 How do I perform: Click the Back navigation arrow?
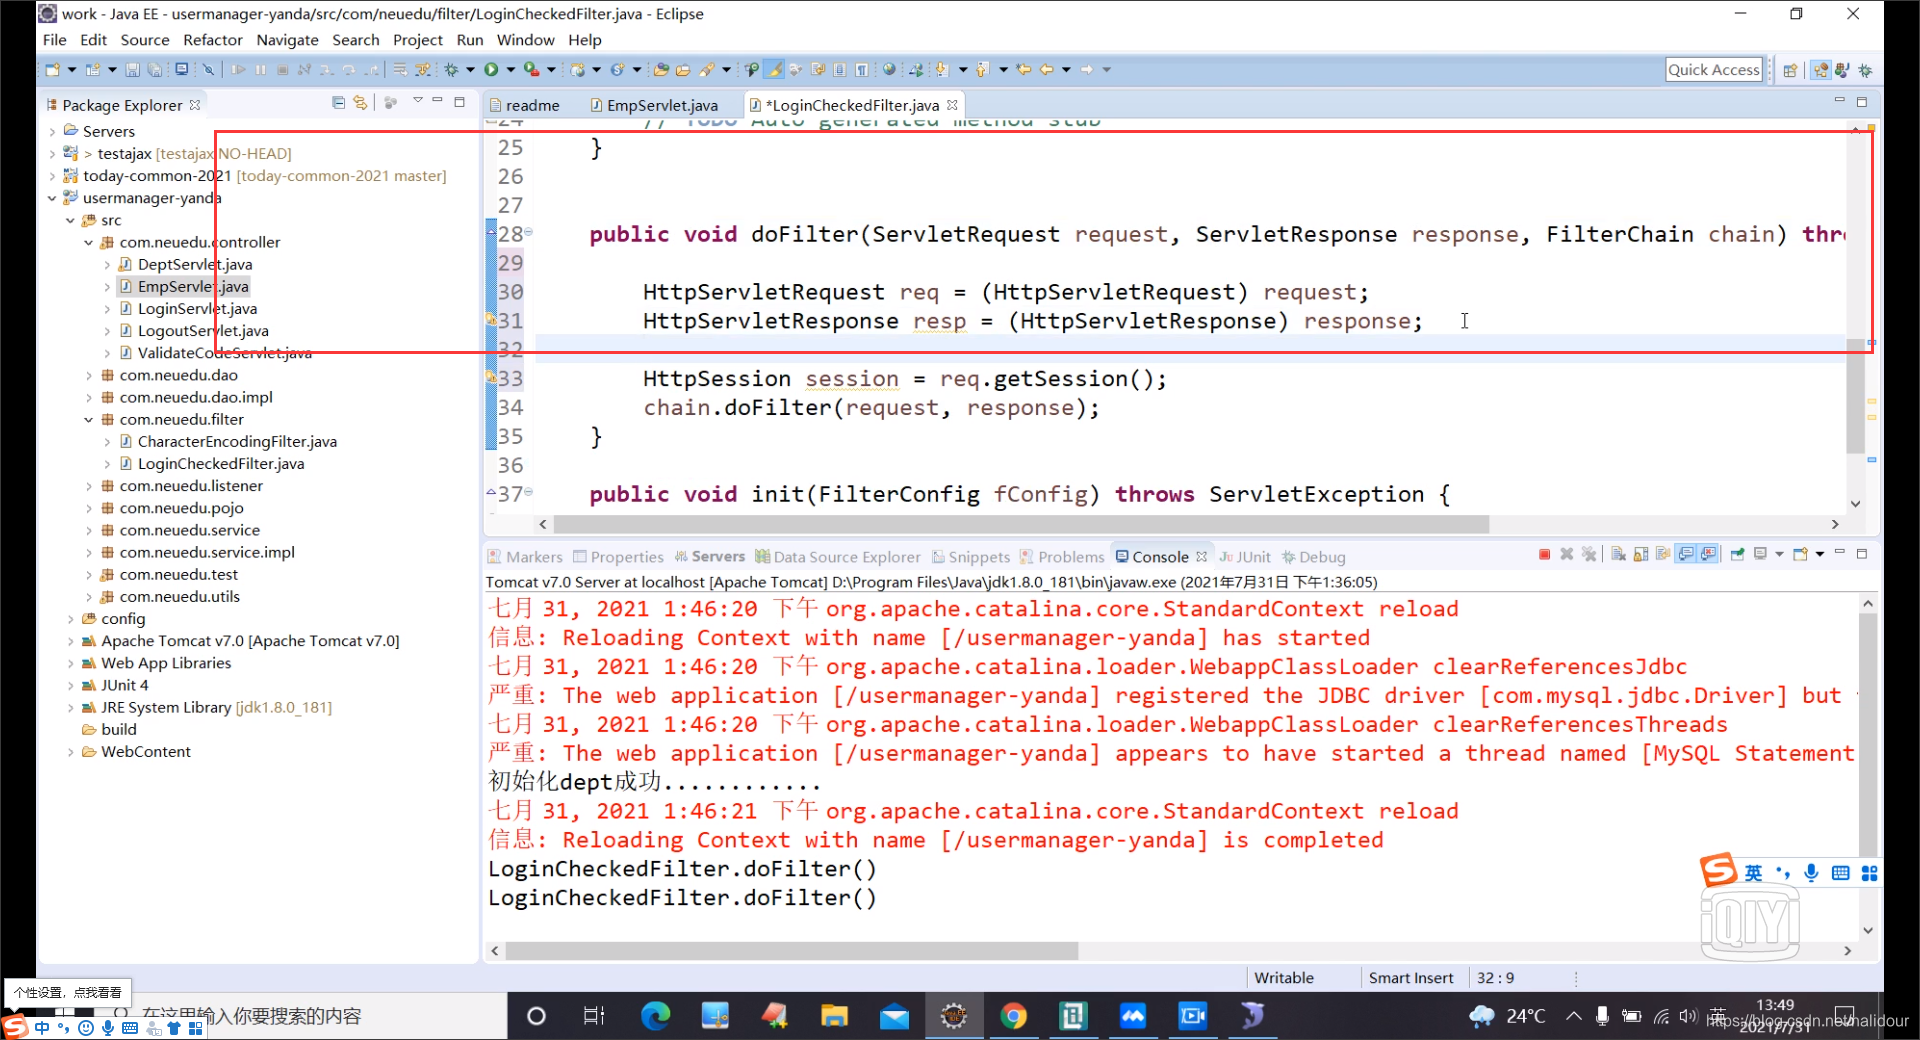(x=1047, y=70)
